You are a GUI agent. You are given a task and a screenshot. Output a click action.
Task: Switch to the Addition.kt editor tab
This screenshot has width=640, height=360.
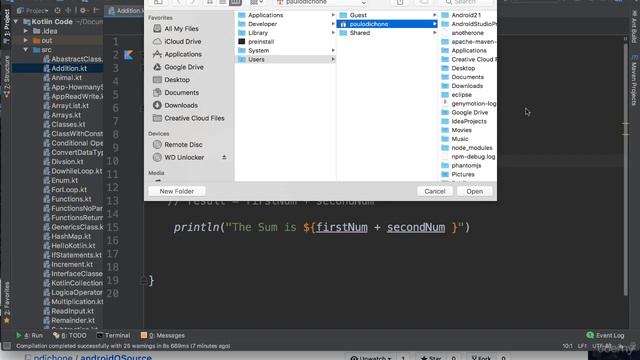pyautogui.click(x=124, y=11)
